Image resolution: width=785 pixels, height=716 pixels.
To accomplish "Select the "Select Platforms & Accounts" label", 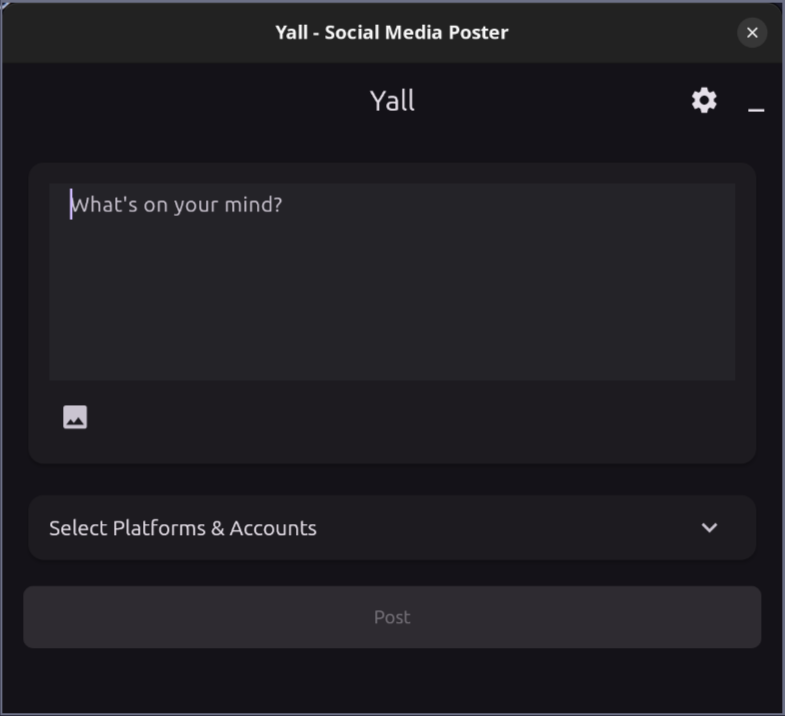I will click(x=183, y=528).
